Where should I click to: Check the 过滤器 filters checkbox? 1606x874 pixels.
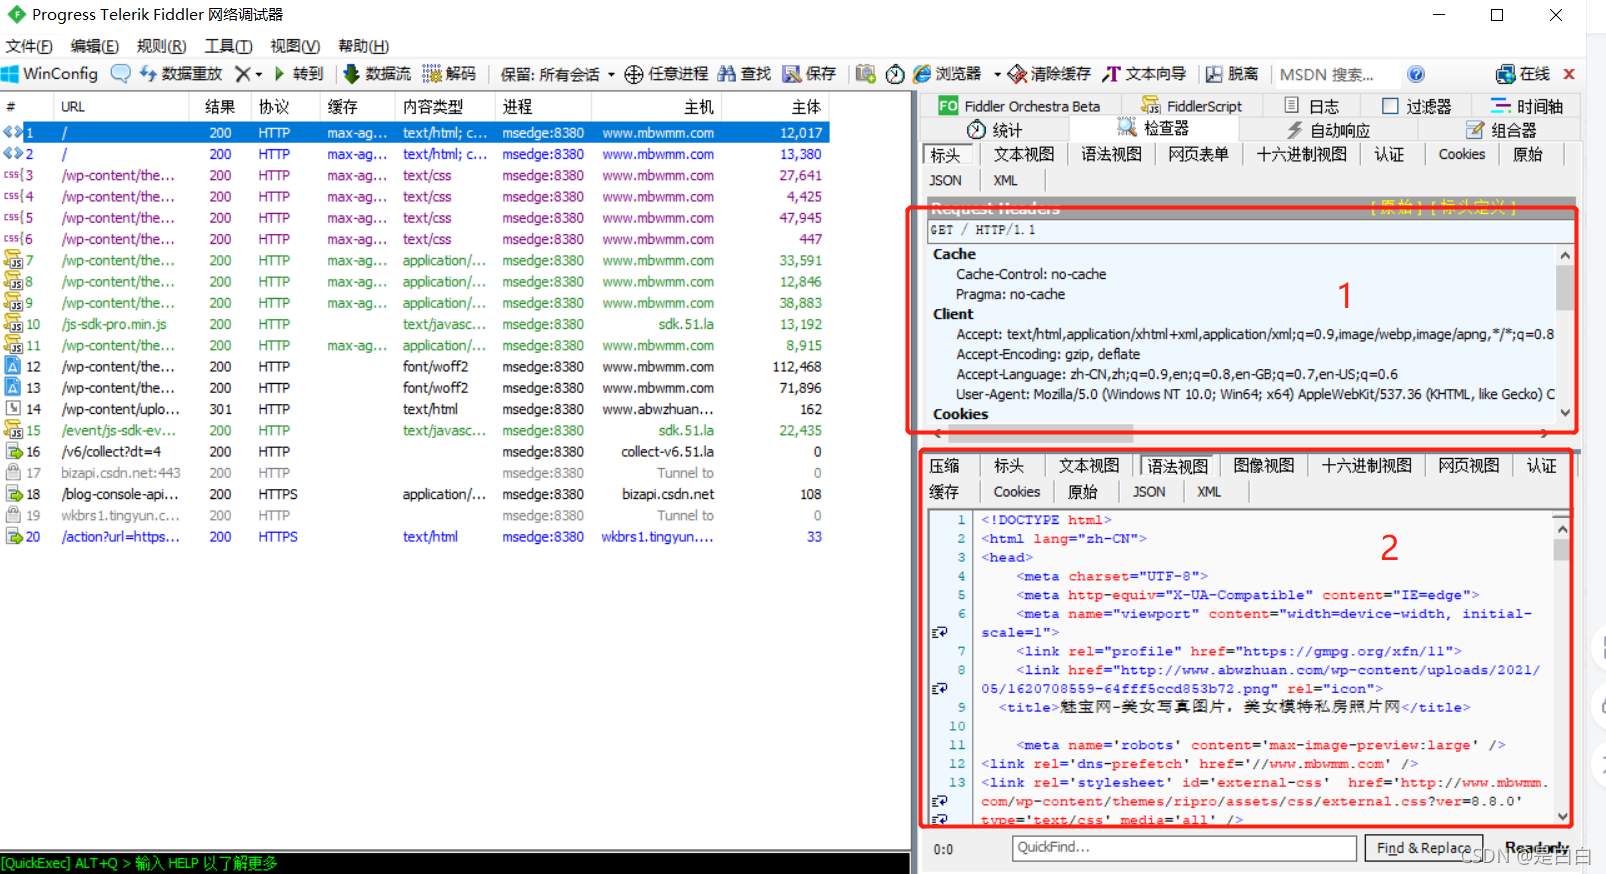coord(1390,106)
